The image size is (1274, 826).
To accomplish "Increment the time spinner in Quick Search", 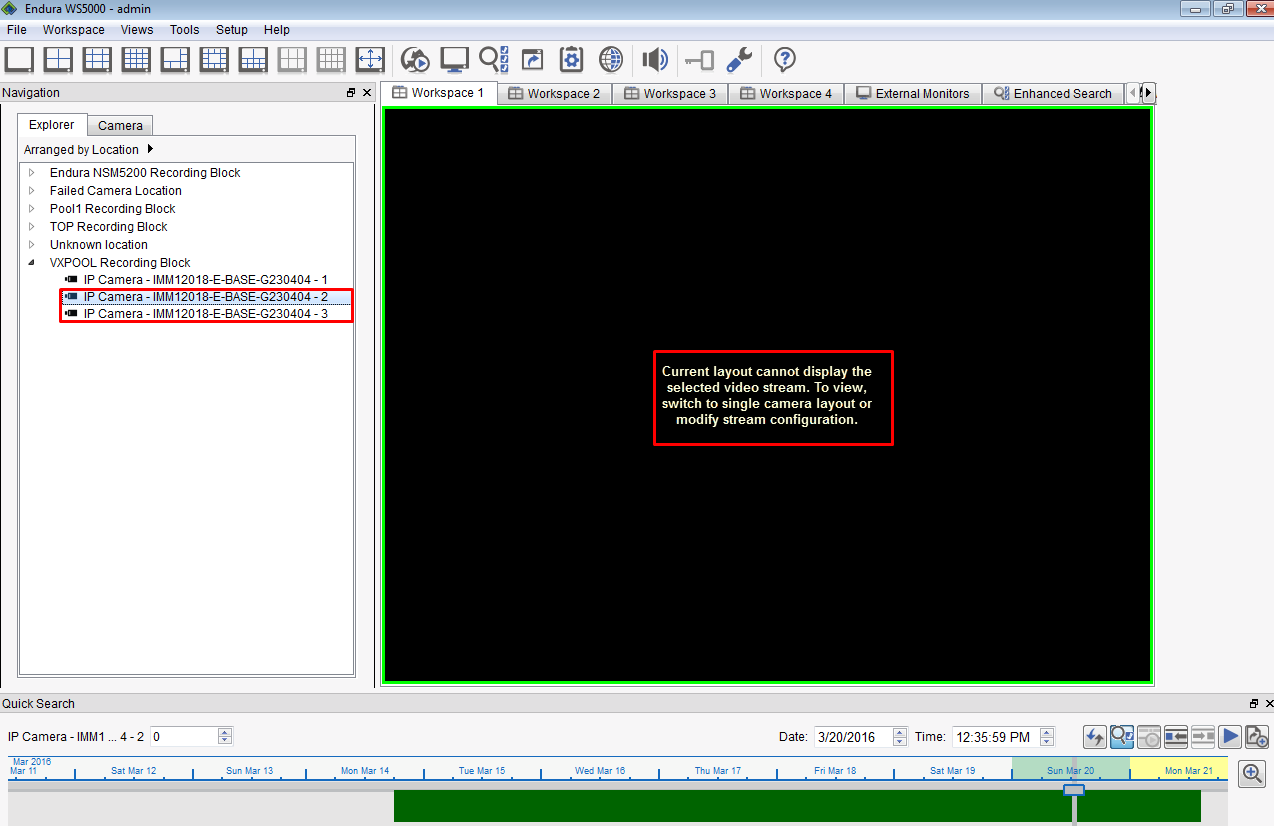I will [x=1047, y=731].
